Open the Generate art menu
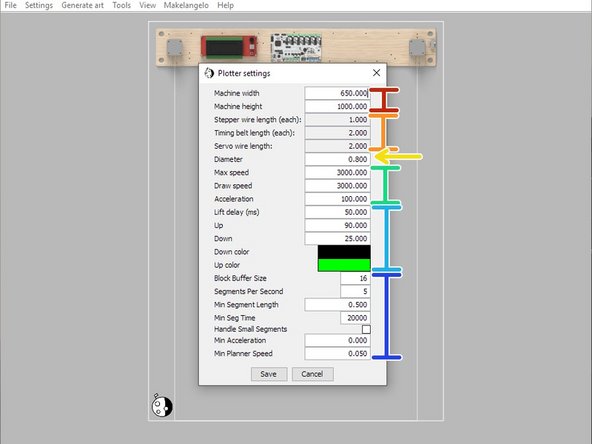592x444 pixels. (83, 5)
